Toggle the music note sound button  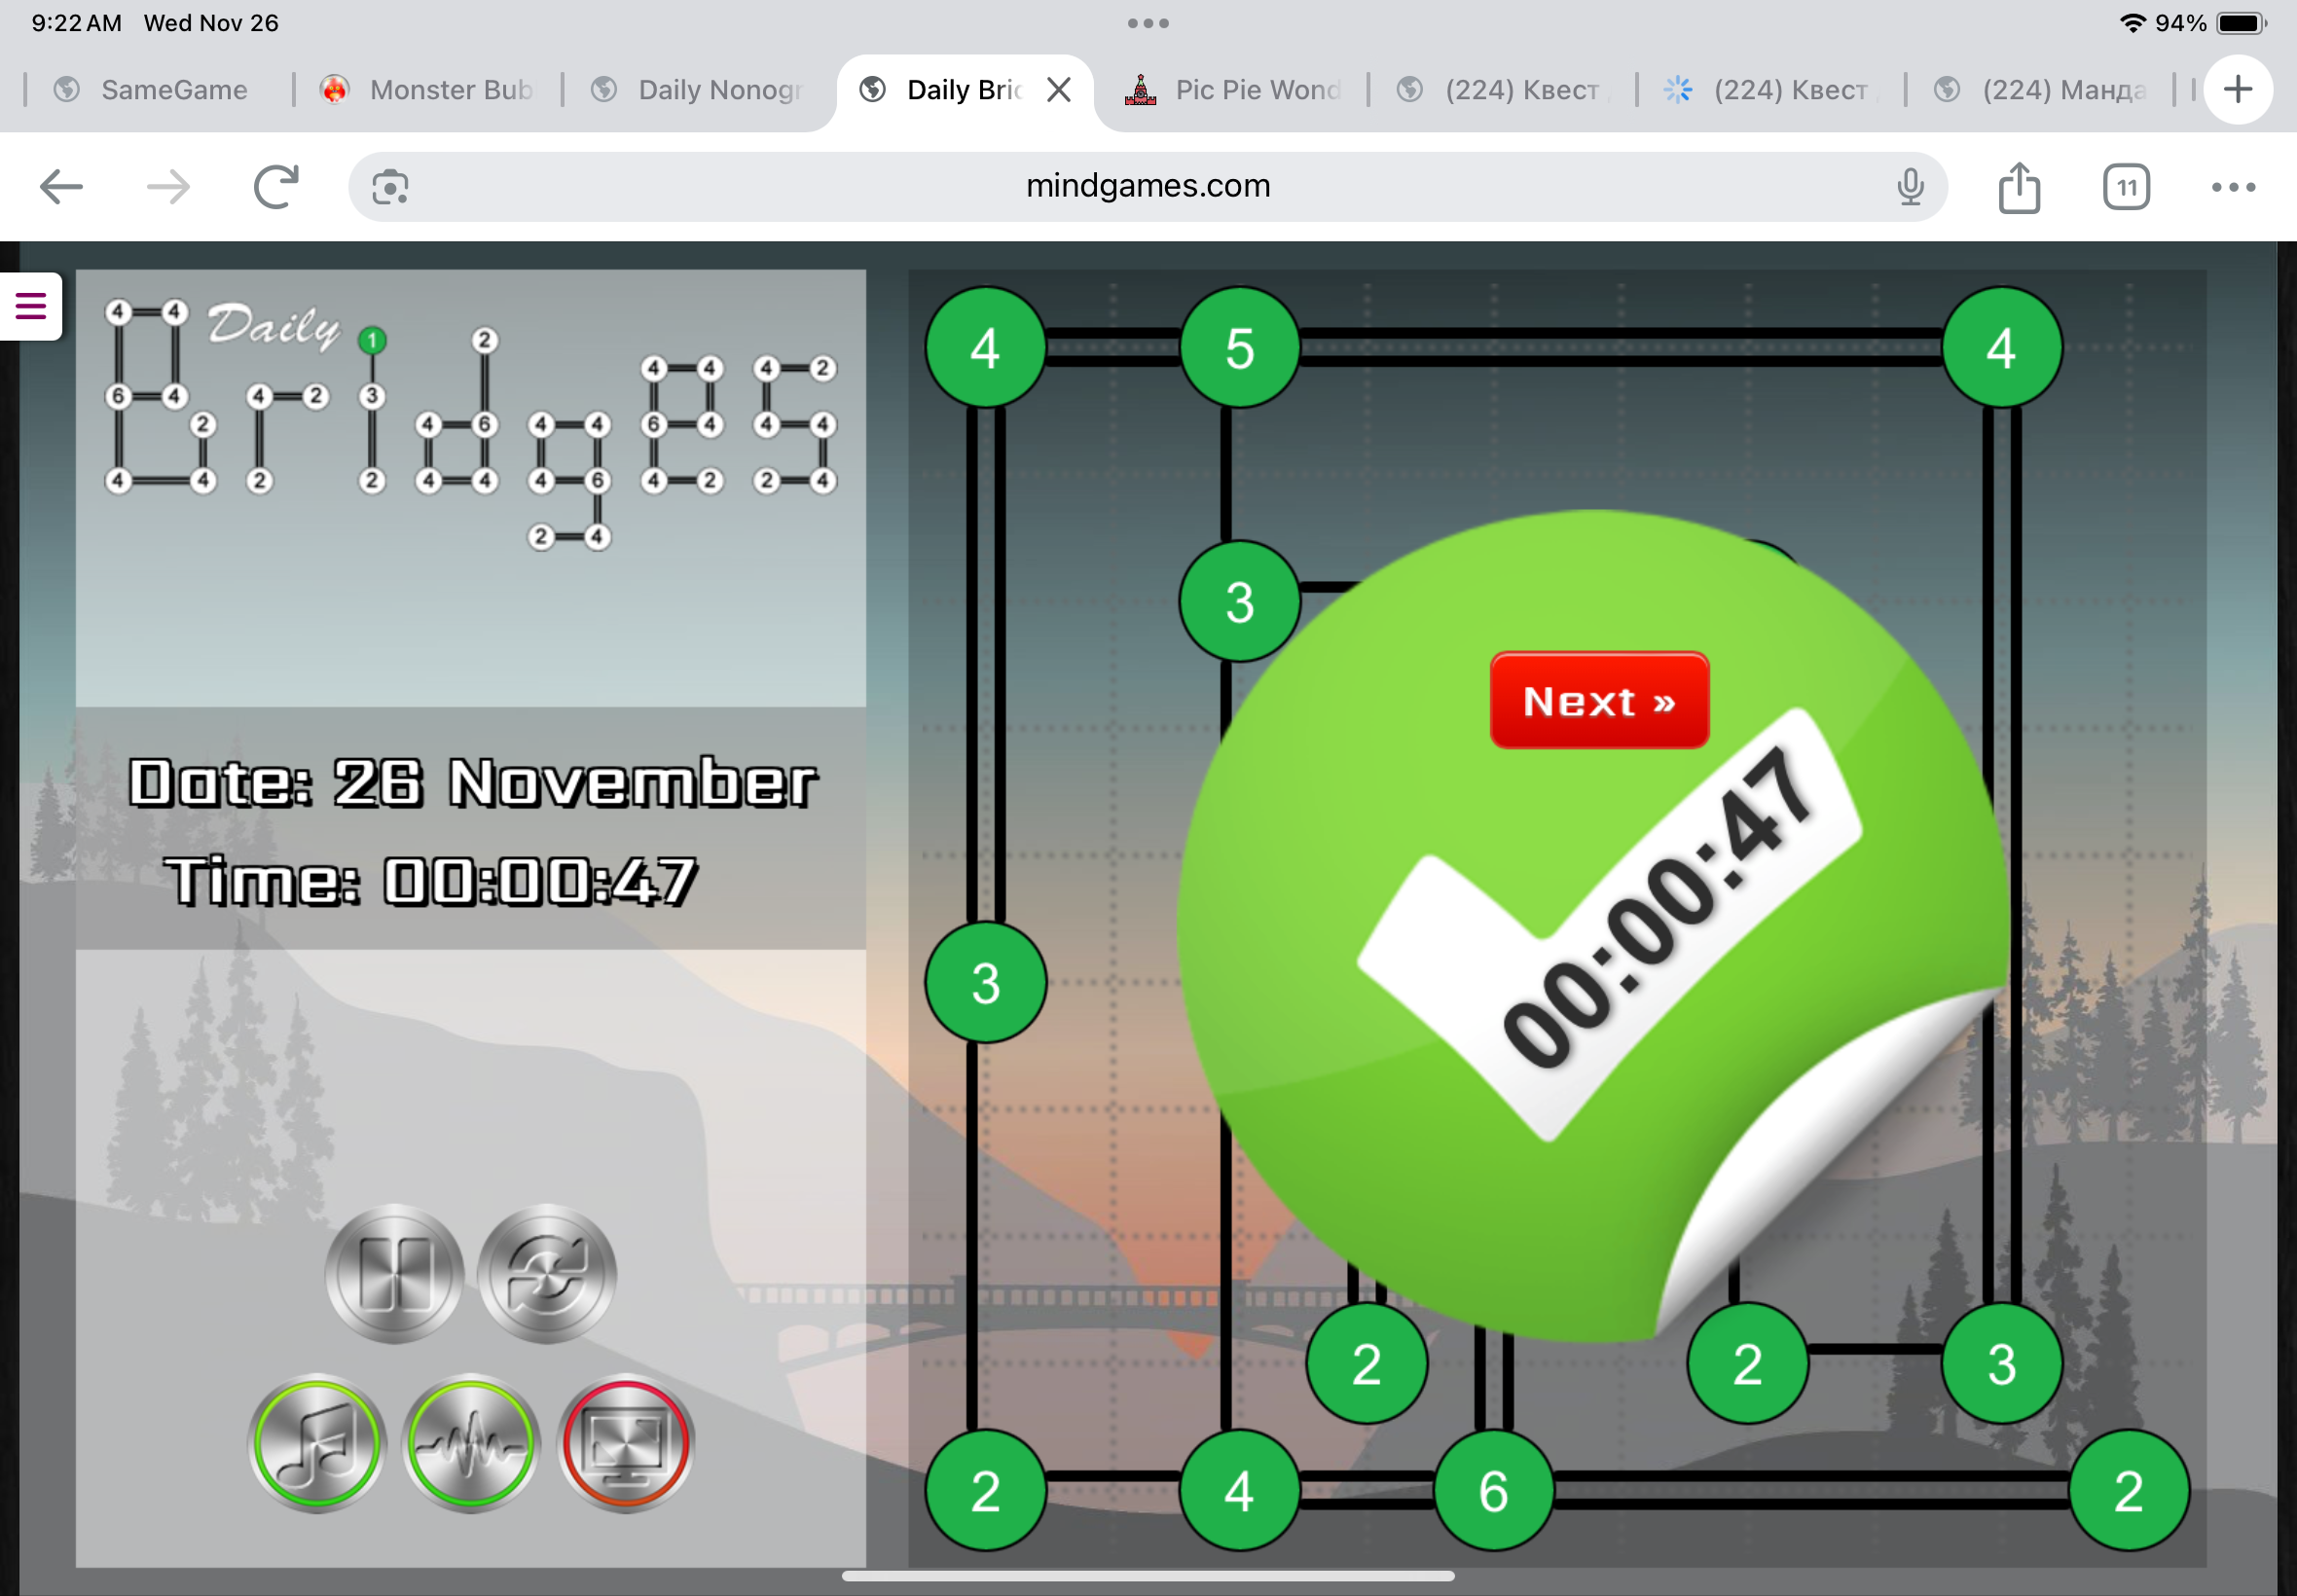317,1443
